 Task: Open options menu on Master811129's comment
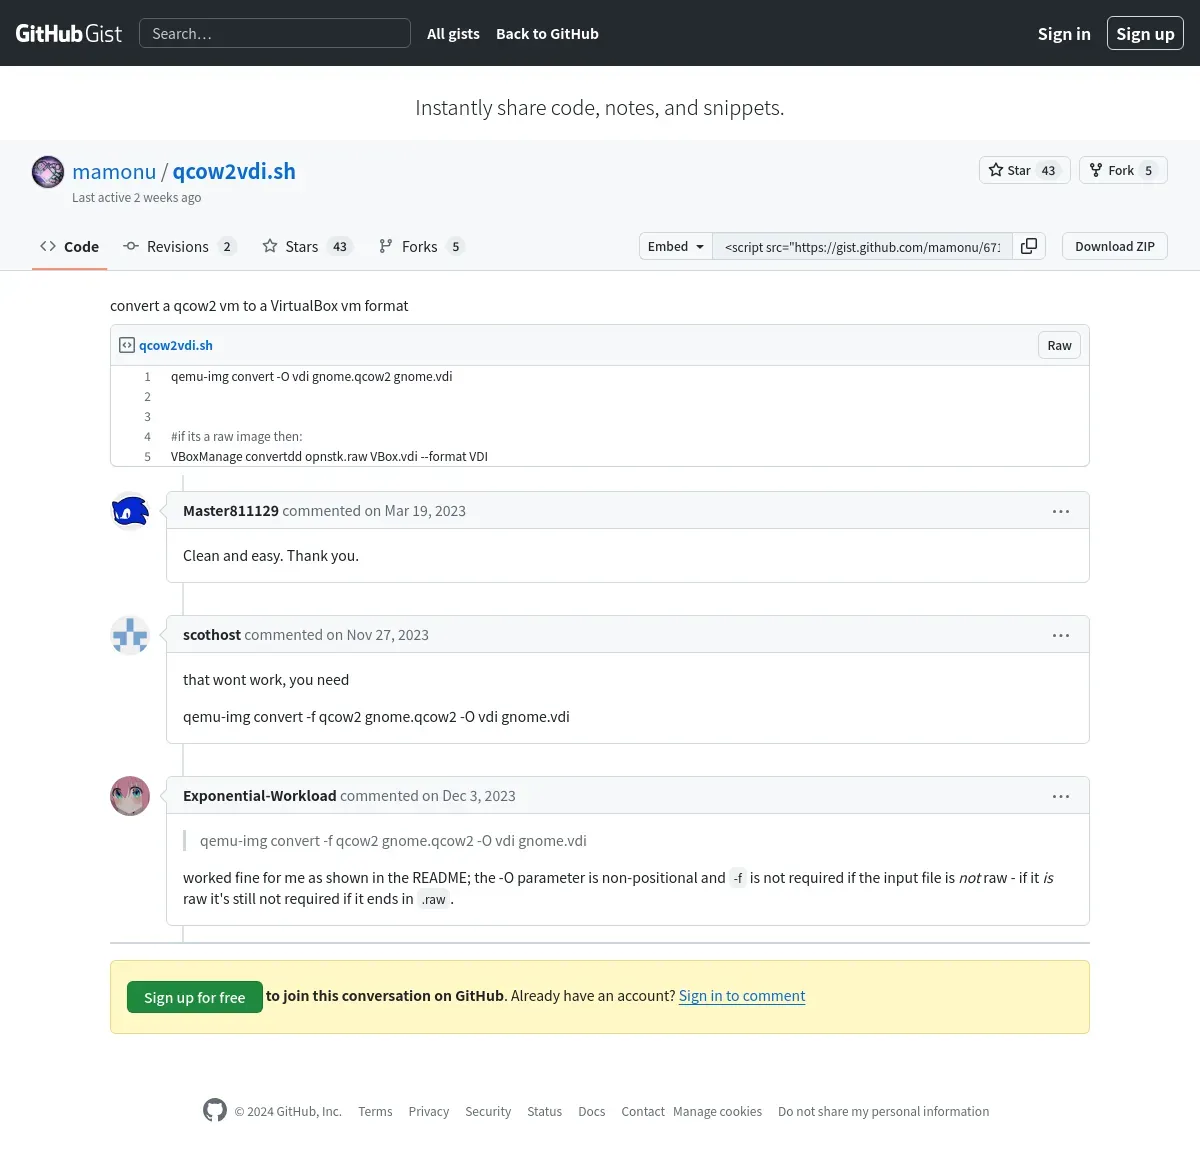1061,511
